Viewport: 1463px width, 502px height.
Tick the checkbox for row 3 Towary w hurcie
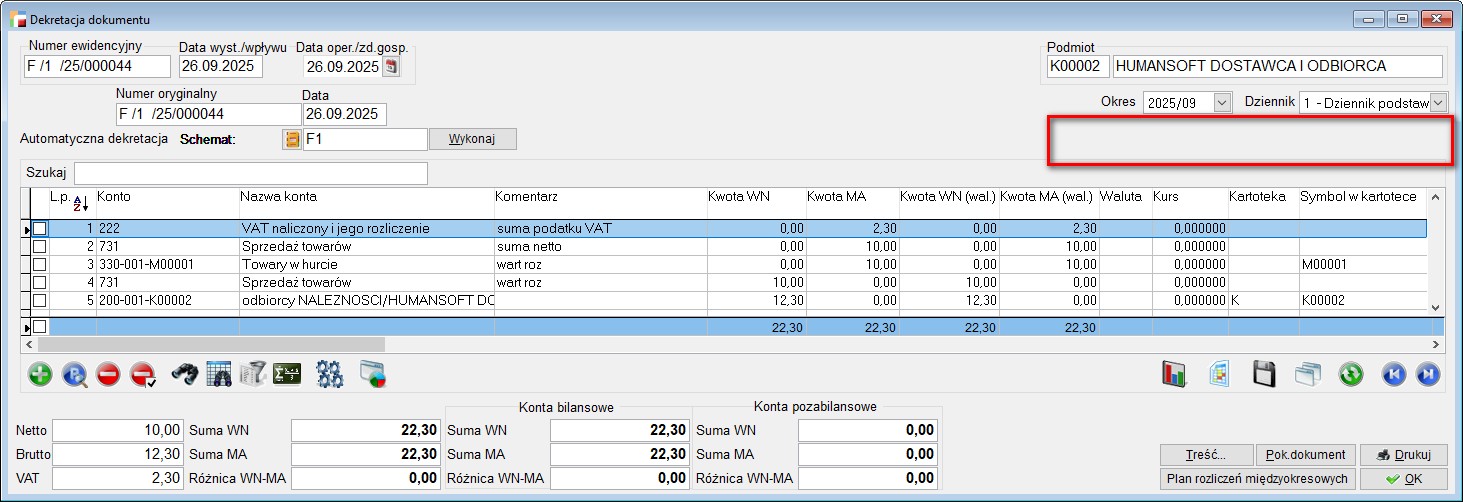coord(40,265)
